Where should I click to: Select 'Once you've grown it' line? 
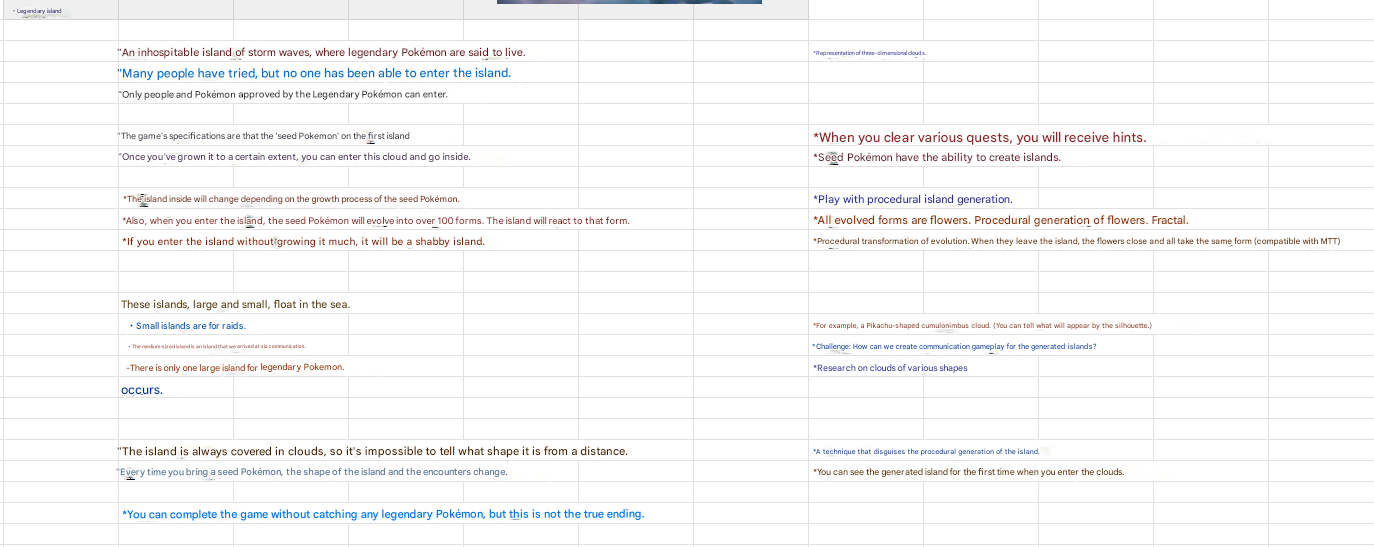(x=294, y=157)
